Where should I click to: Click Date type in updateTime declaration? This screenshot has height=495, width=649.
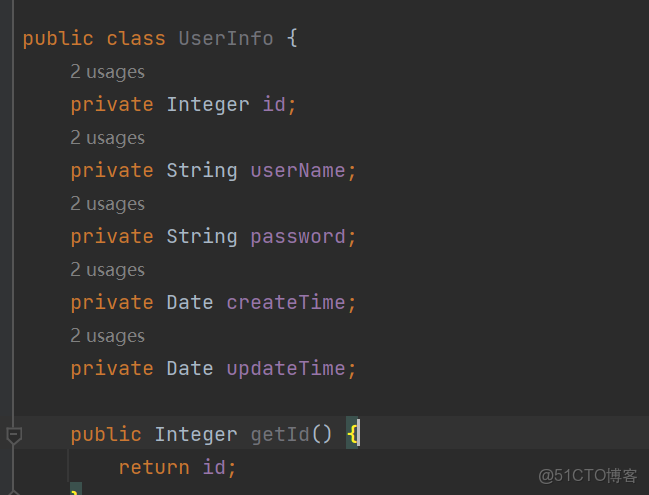coord(190,368)
